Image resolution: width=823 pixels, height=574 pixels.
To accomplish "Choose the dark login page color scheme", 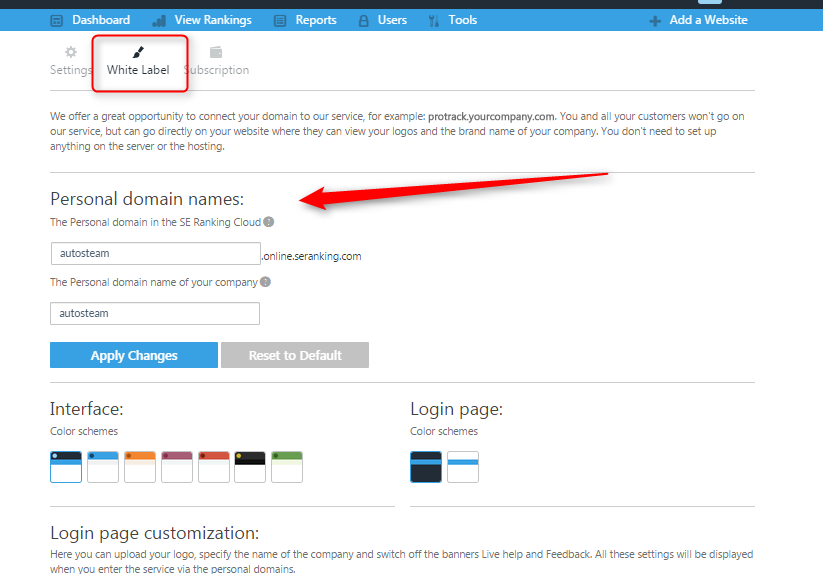I will click(426, 467).
